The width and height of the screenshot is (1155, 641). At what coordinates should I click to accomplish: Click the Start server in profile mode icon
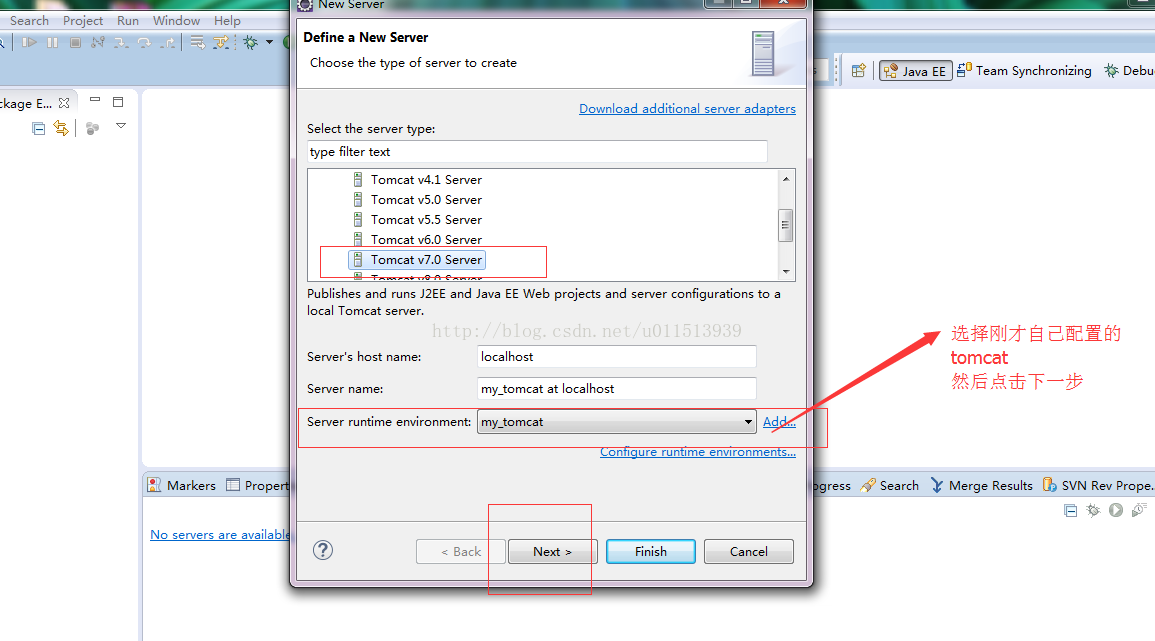[1139, 510]
